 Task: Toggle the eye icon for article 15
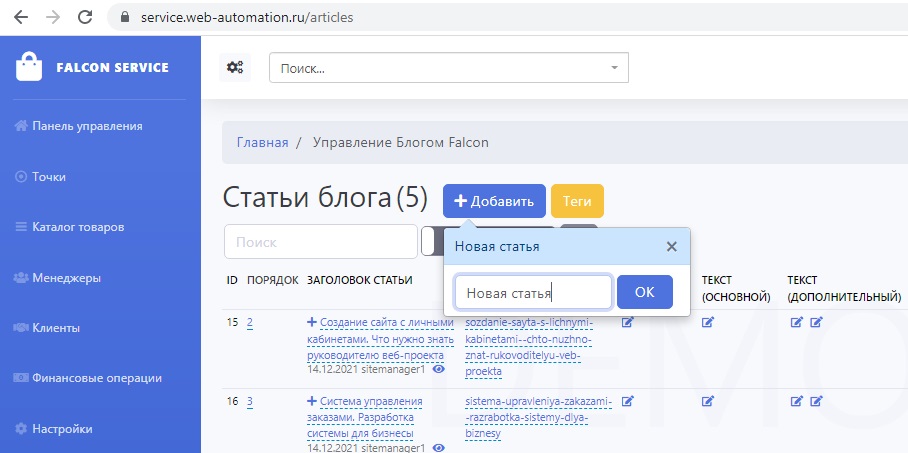click(438, 369)
